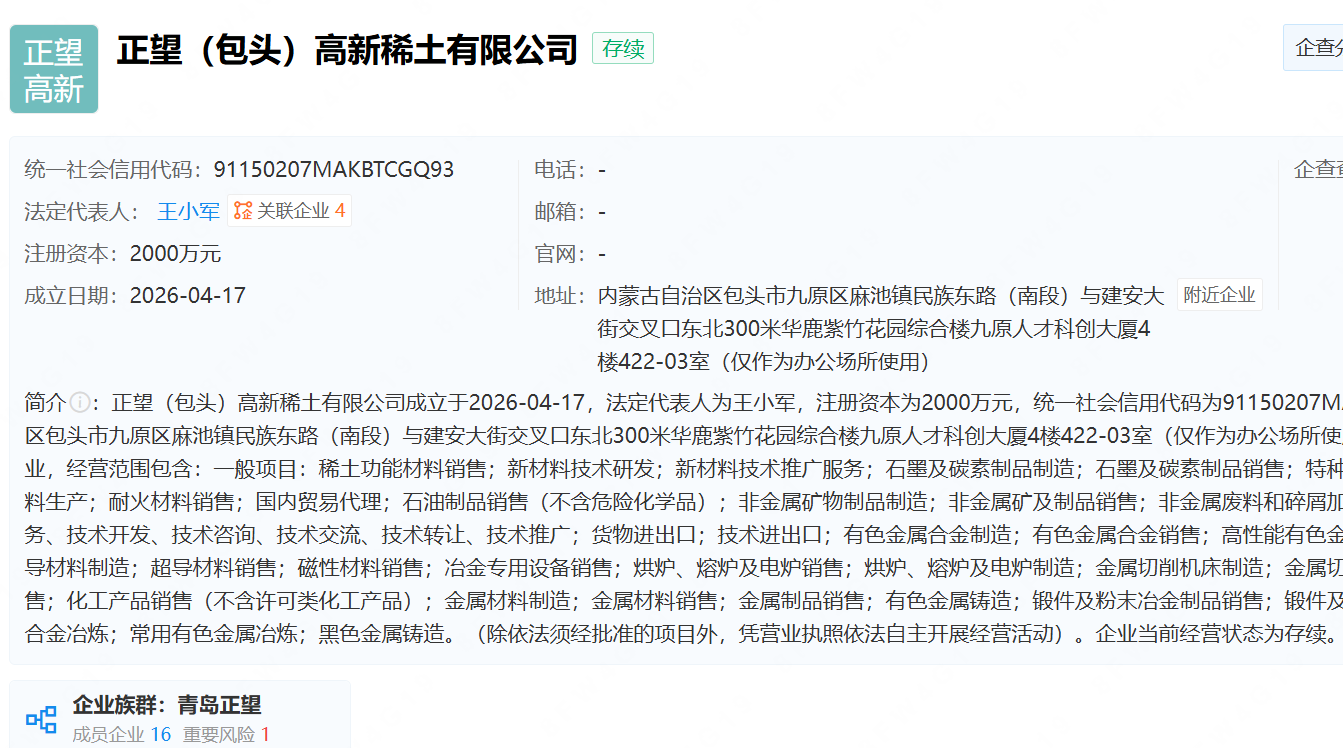The height and width of the screenshot is (748, 1343).
Task: Click the 正望高新 company logo tile
Action: (x=54, y=69)
